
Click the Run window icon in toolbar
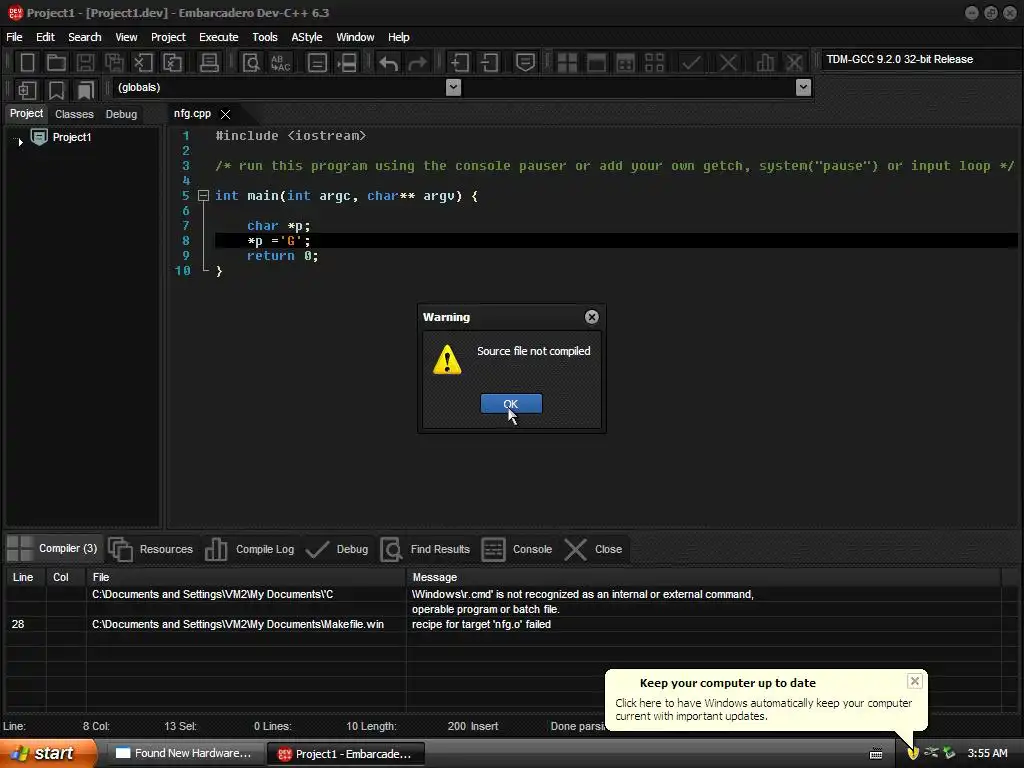click(596, 63)
